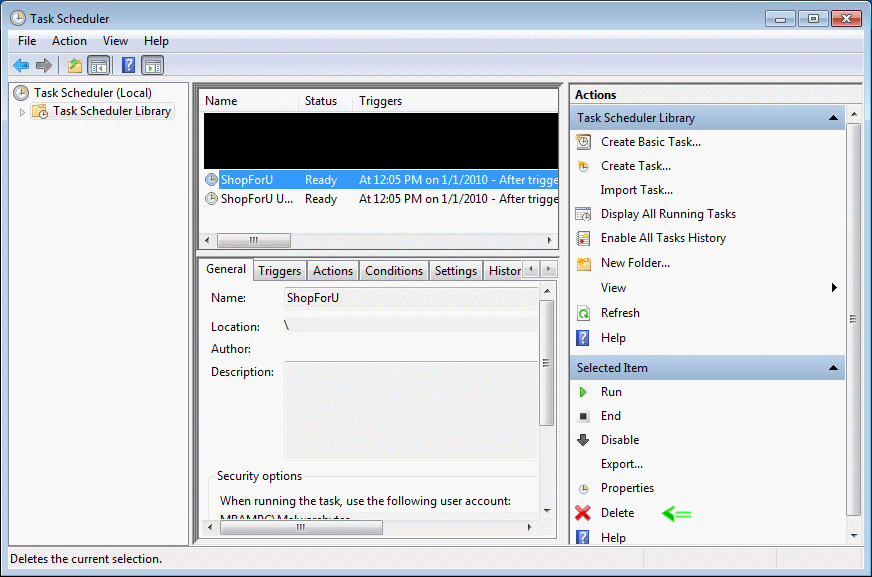This screenshot has height=577, width=872.
Task: Click Display All Running Tasks icon
Action: click(x=583, y=214)
